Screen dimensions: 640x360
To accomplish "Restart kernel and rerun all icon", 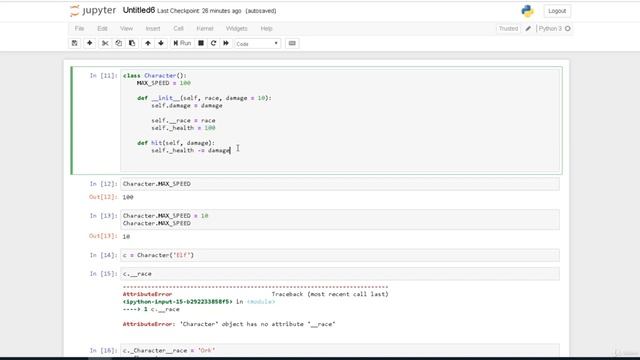I will click(x=226, y=43).
